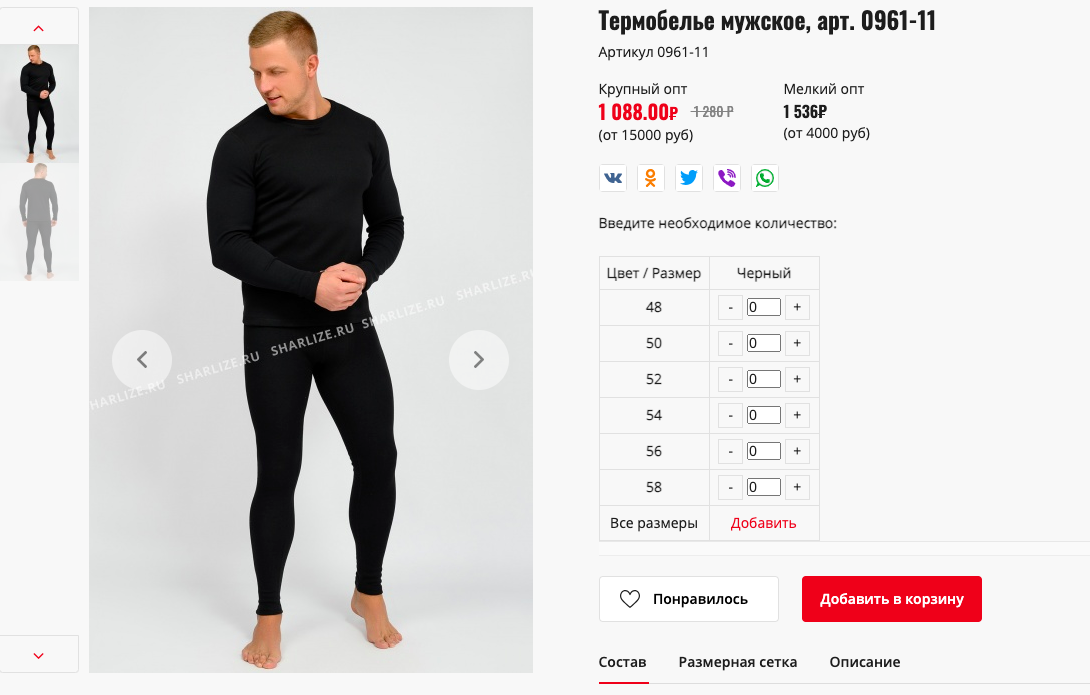Decrease quantity for size 50
Image resolution: width=1090 pixels, height=695 pixels.
coord(730,343)
